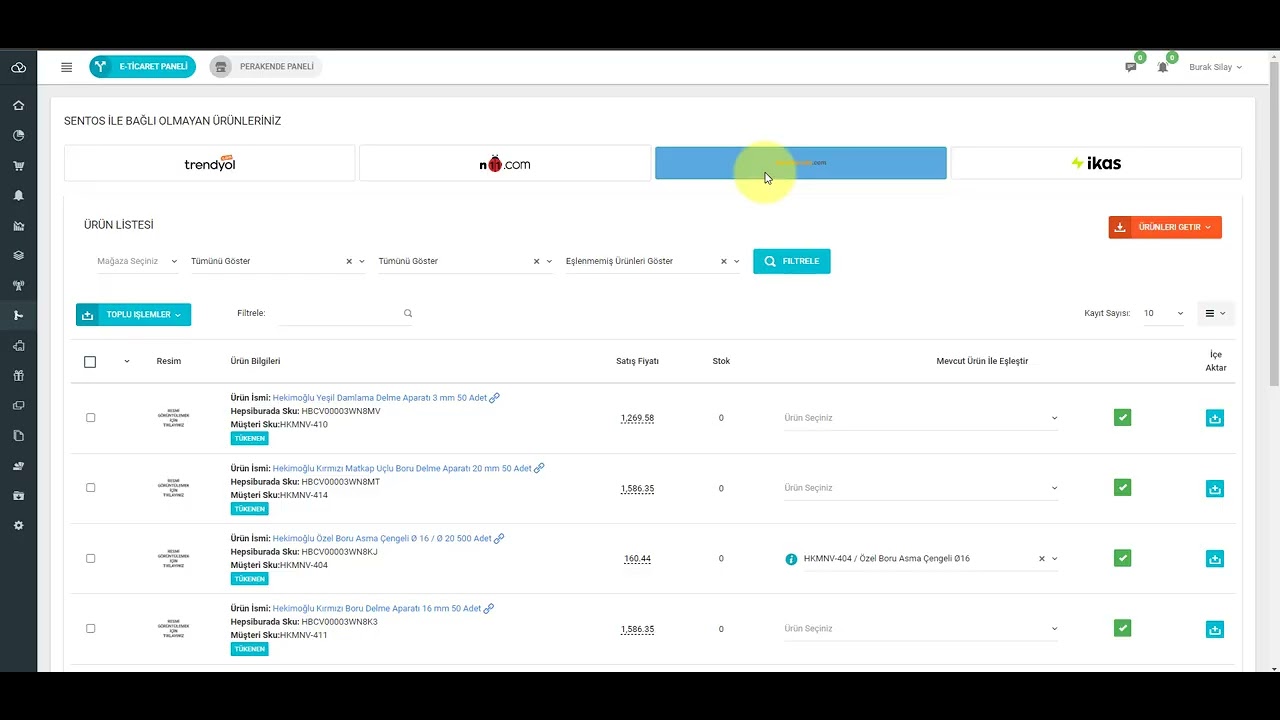This screenshot has width=1280, height=720.
Task: Click the bell icon in the sidebar
Action: (18, 196)
